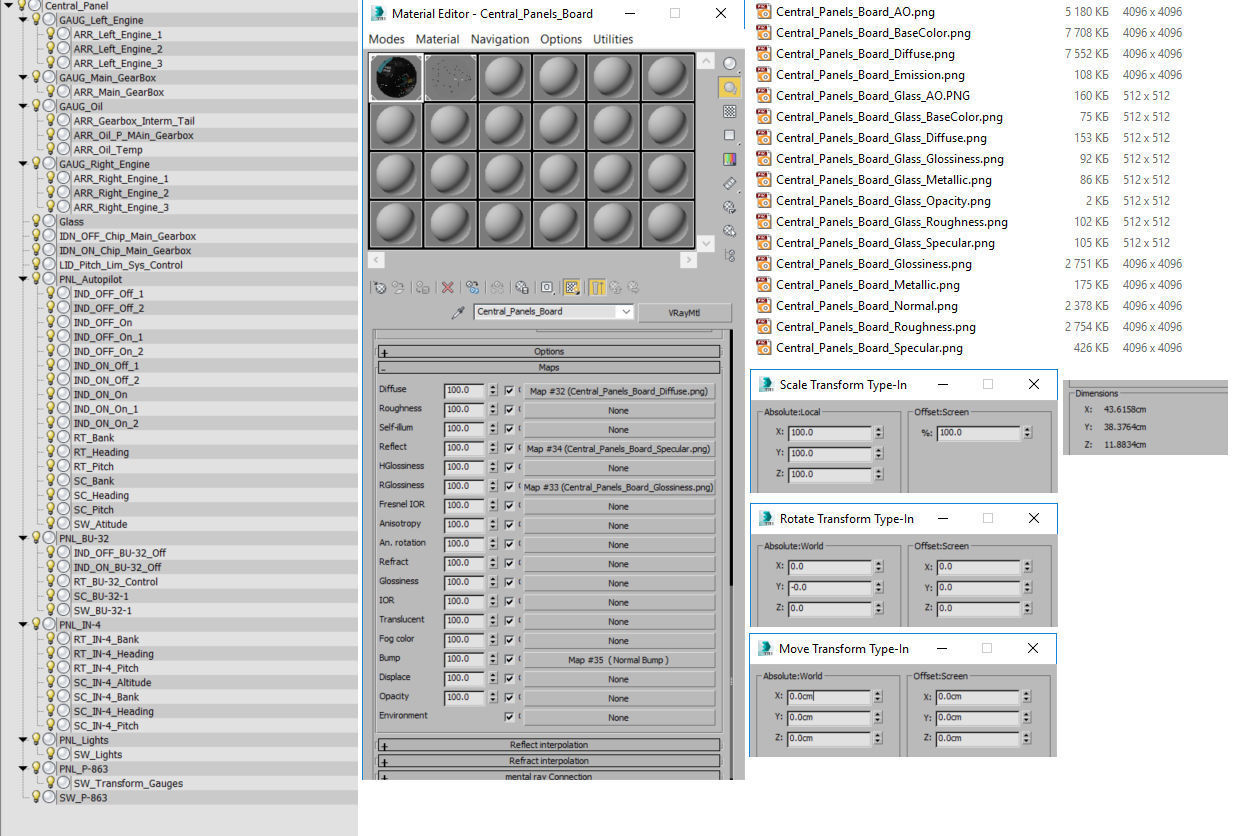
Task: Uncheck the Diffuse map checkbox
Action: click(509, 391)
